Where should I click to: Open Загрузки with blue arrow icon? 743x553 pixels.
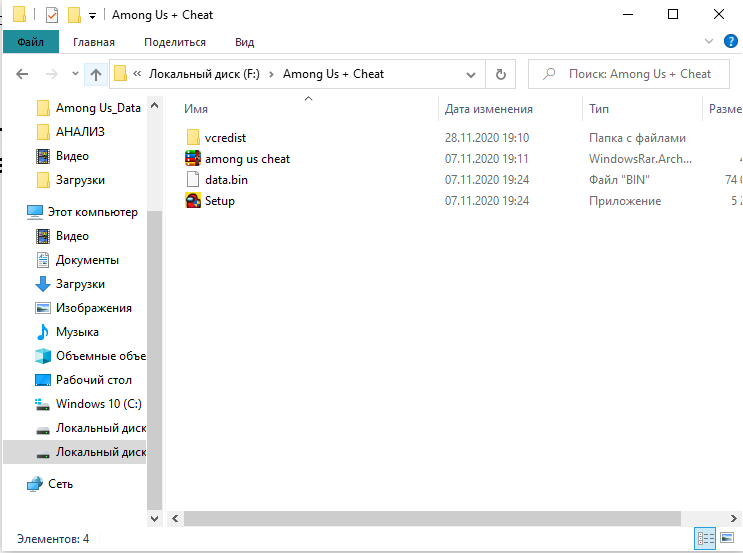pyautogui.click(x=71, y=284)
